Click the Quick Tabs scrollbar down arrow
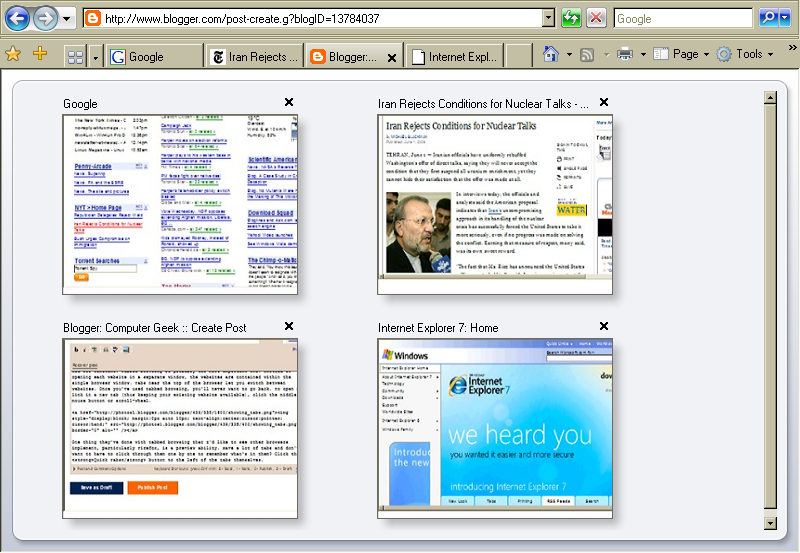 click(x=770, y=523)
